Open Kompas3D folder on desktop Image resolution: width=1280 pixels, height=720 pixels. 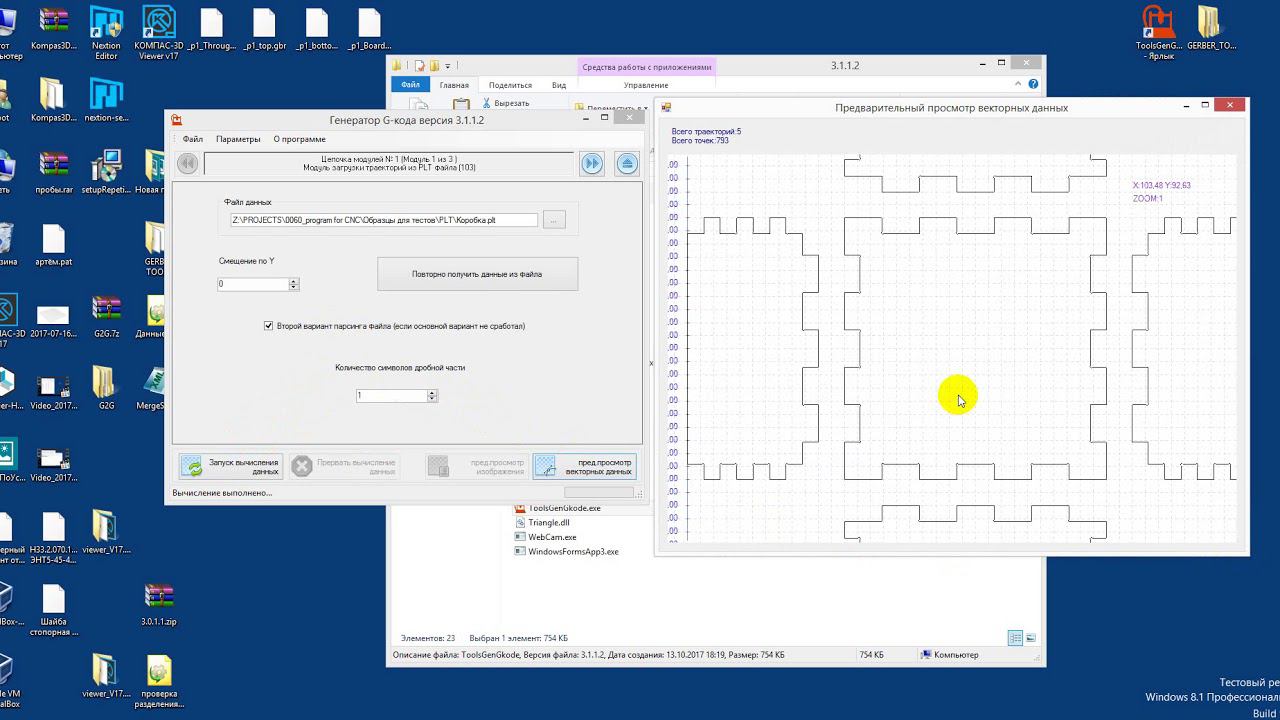[x=54, y=100]
